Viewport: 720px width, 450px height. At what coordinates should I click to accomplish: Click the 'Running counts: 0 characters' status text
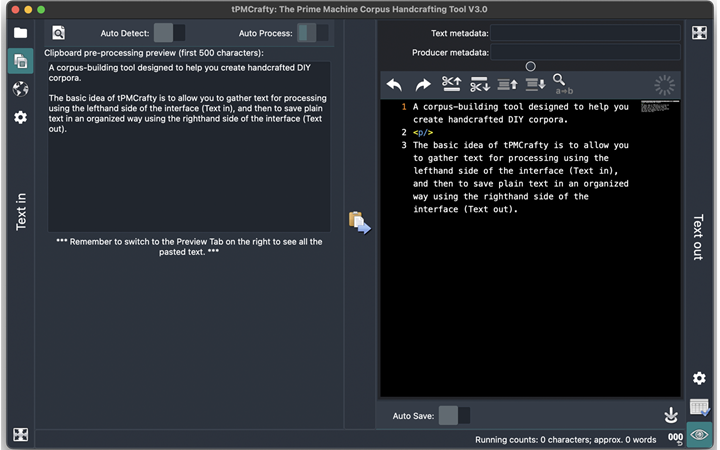565,439
